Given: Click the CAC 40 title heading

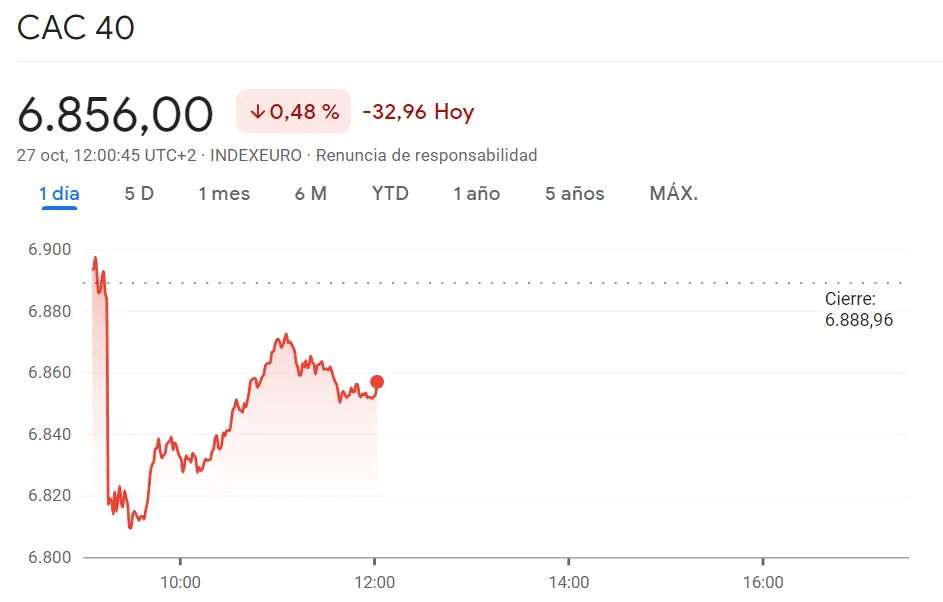Looking at the screenshot, I should [x=73, y=28].
